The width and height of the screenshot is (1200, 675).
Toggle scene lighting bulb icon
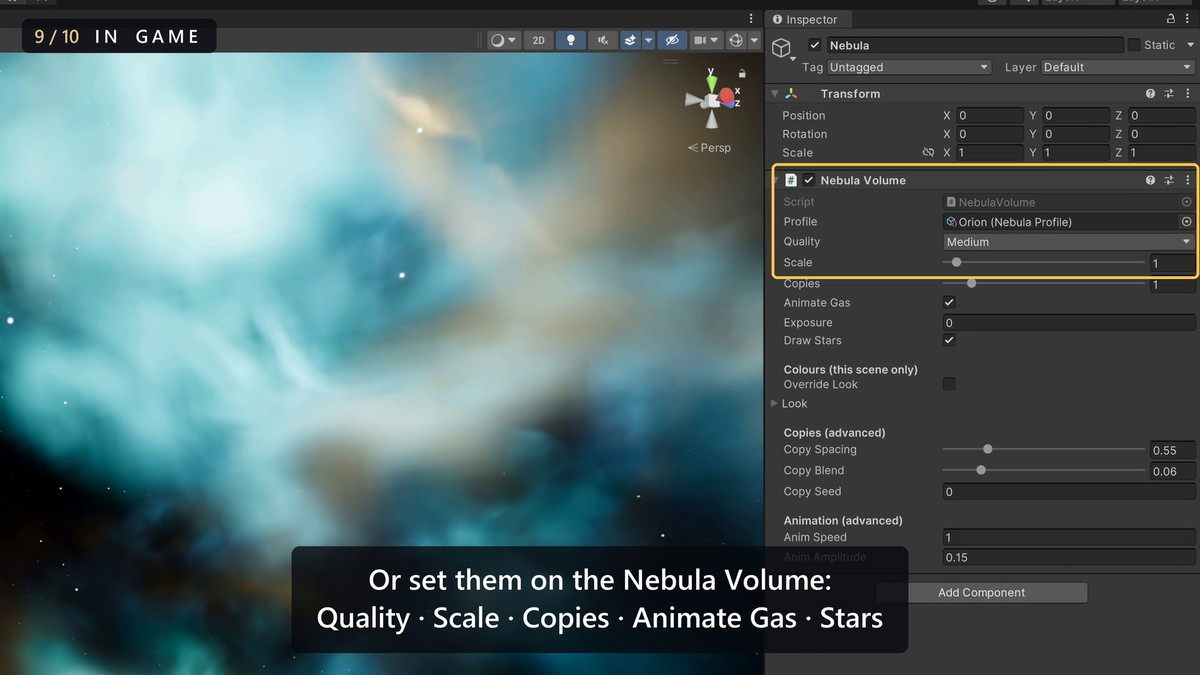(571, 40)
